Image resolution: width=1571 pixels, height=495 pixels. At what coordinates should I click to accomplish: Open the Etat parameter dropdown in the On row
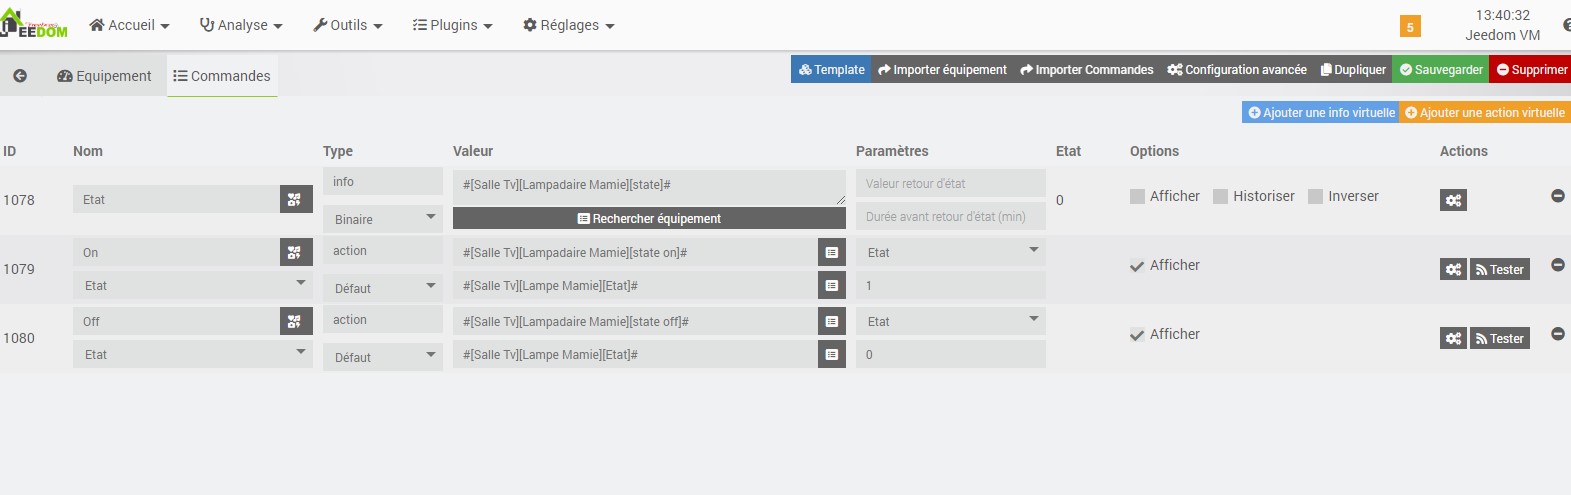tap(951, 253)
